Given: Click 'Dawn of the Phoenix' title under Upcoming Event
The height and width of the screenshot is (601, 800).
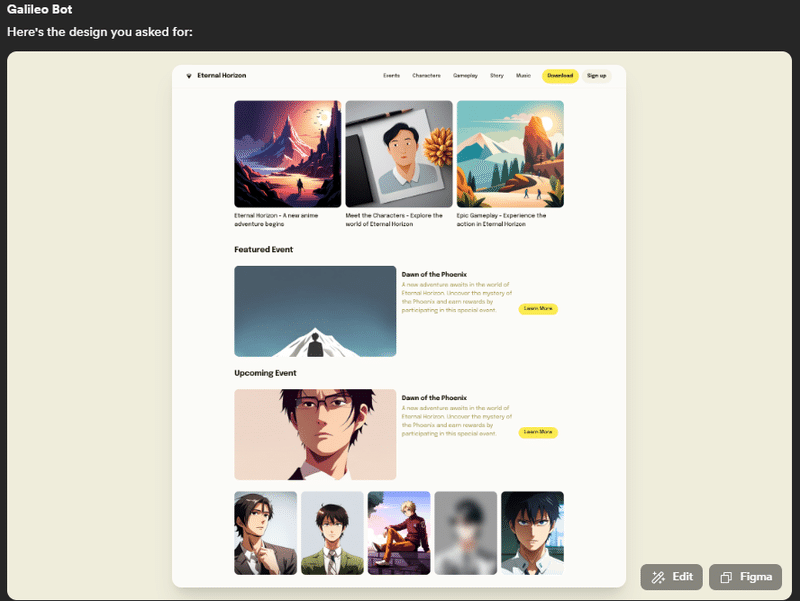Looking at the screenshot, I should coord(434,398).
